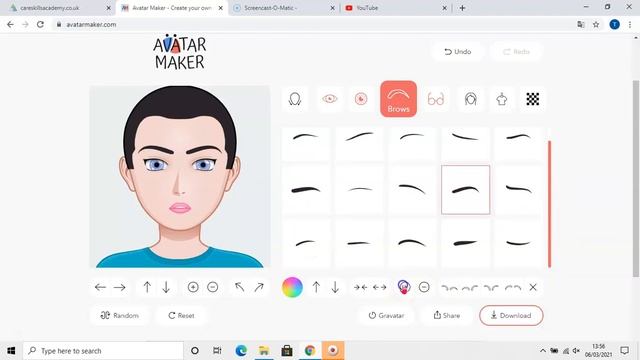The image size is (640, 360).
Task: Open the clothes shirt category
Action: tap(502, 99)
